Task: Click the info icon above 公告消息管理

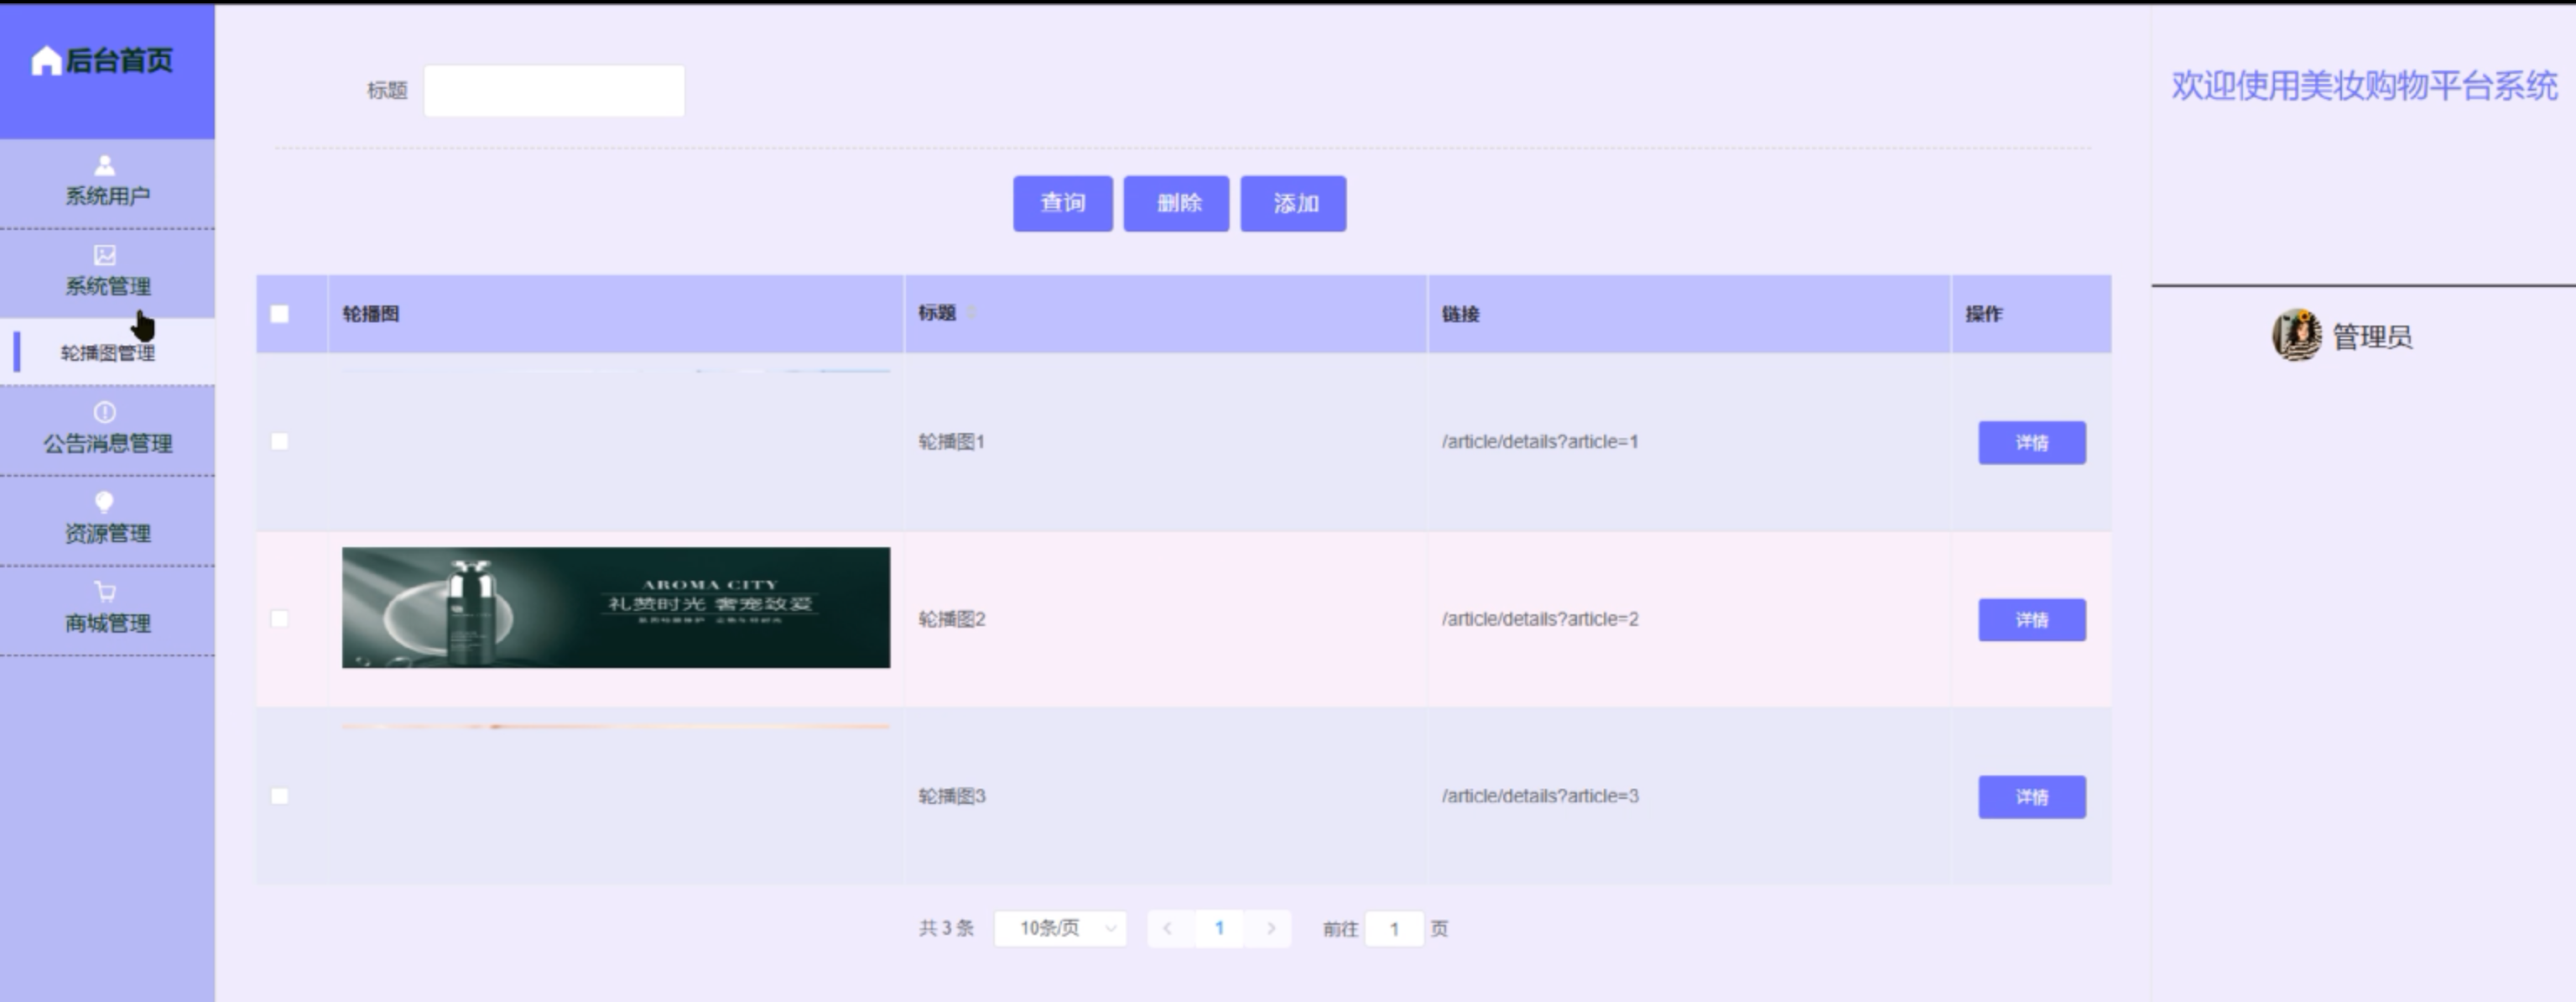Action: click(x=105, y=412)
